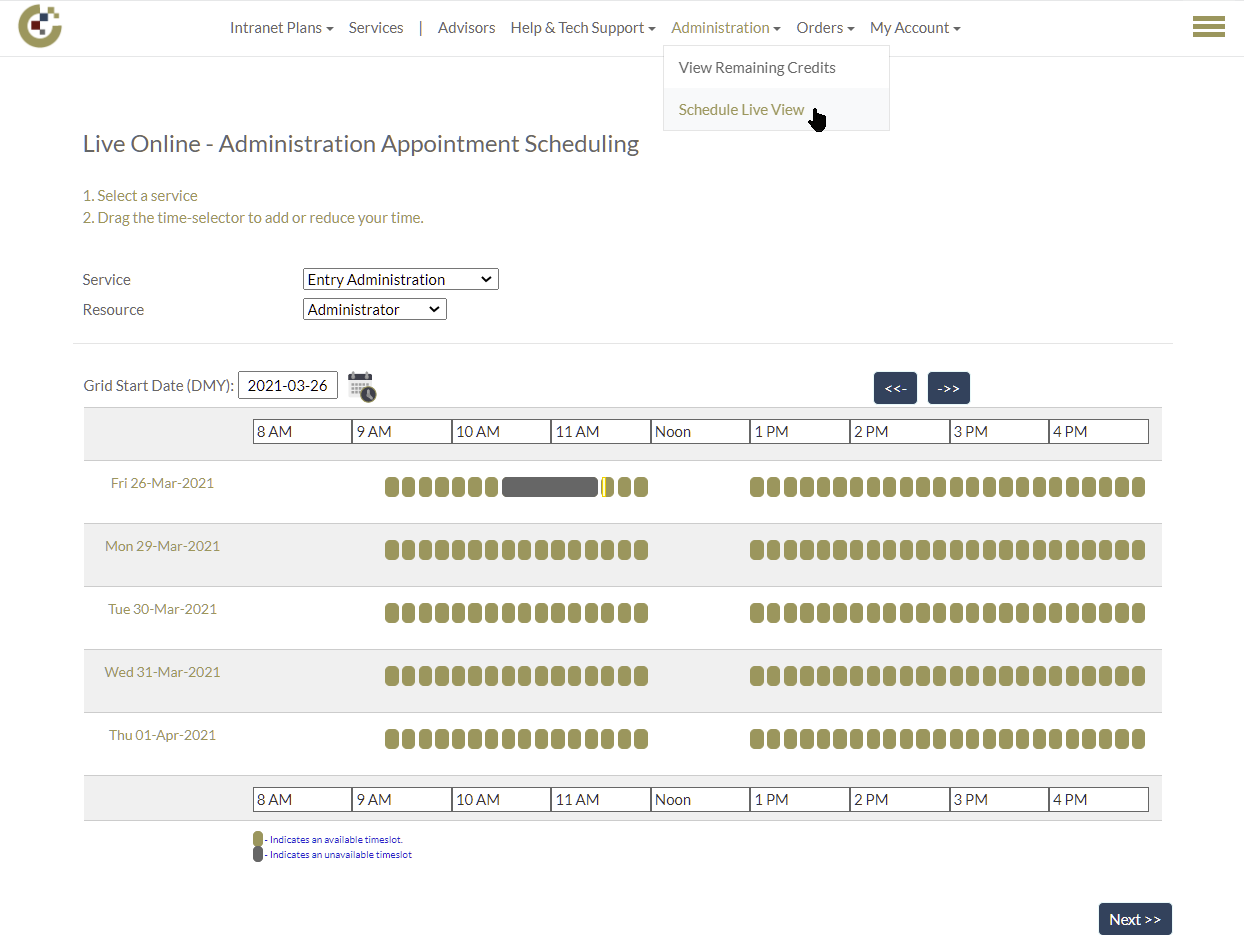Click the Next >> button
This screenshot has width=1244, height=935.
1135,919
